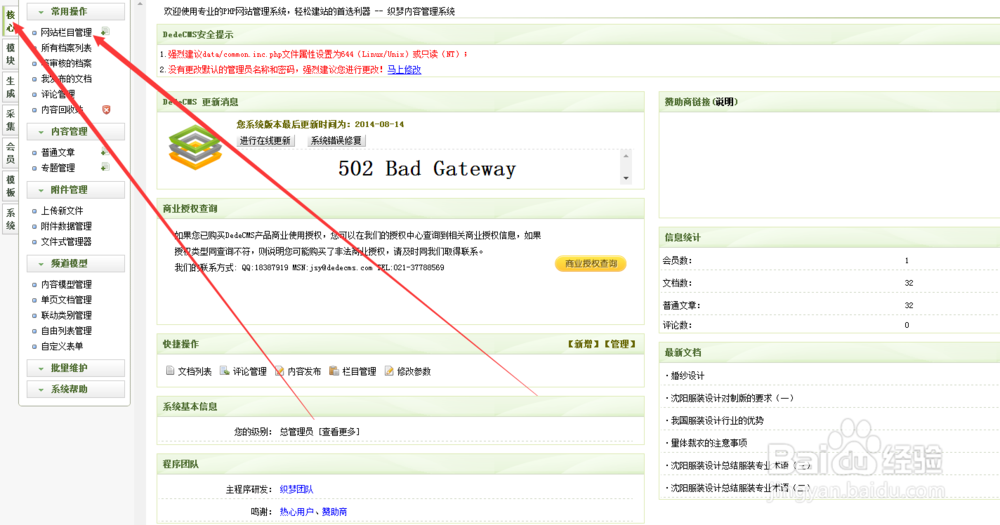This screenshot has height=525, width=1000.
Task: Collapse the 内容管理 menu section
Action: click(76, 131)
